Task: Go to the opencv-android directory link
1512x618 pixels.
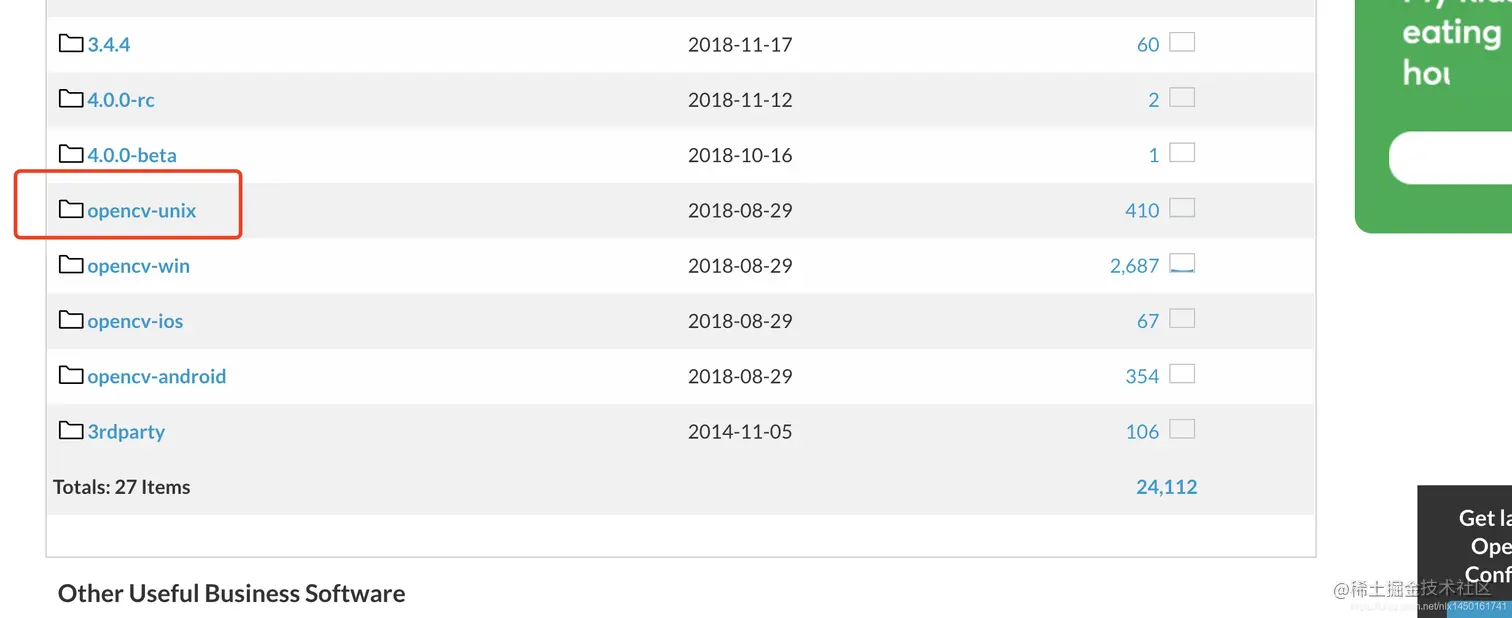Action: point(156,377)
